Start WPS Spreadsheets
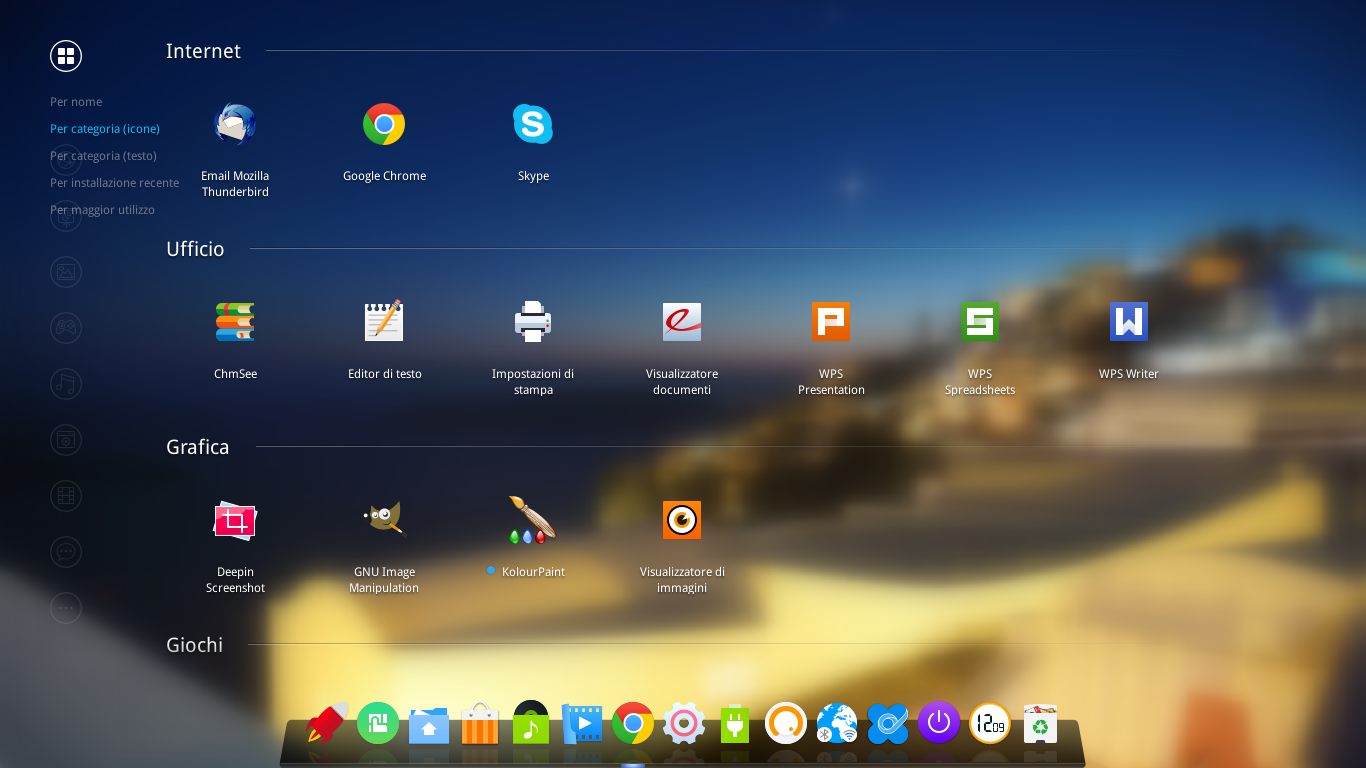Viewport: 1366px width, 768px height. pos(980,322)
